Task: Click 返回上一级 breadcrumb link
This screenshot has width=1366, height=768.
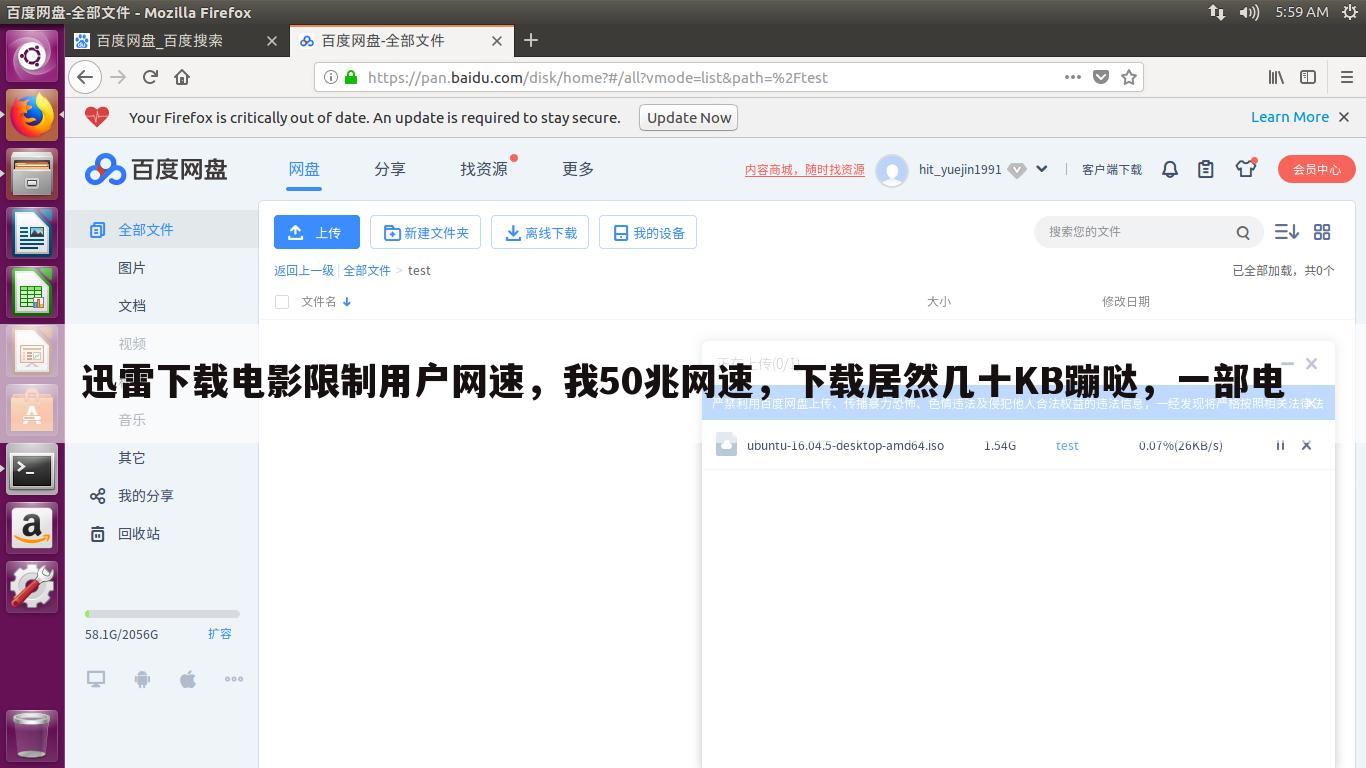Action: 304,271
